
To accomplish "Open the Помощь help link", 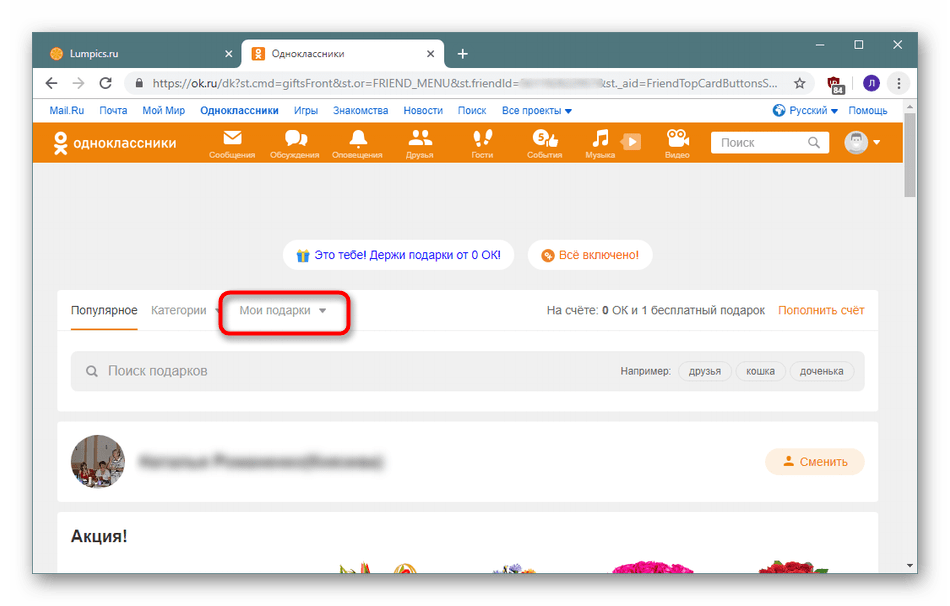I will (x=868, y=110).
